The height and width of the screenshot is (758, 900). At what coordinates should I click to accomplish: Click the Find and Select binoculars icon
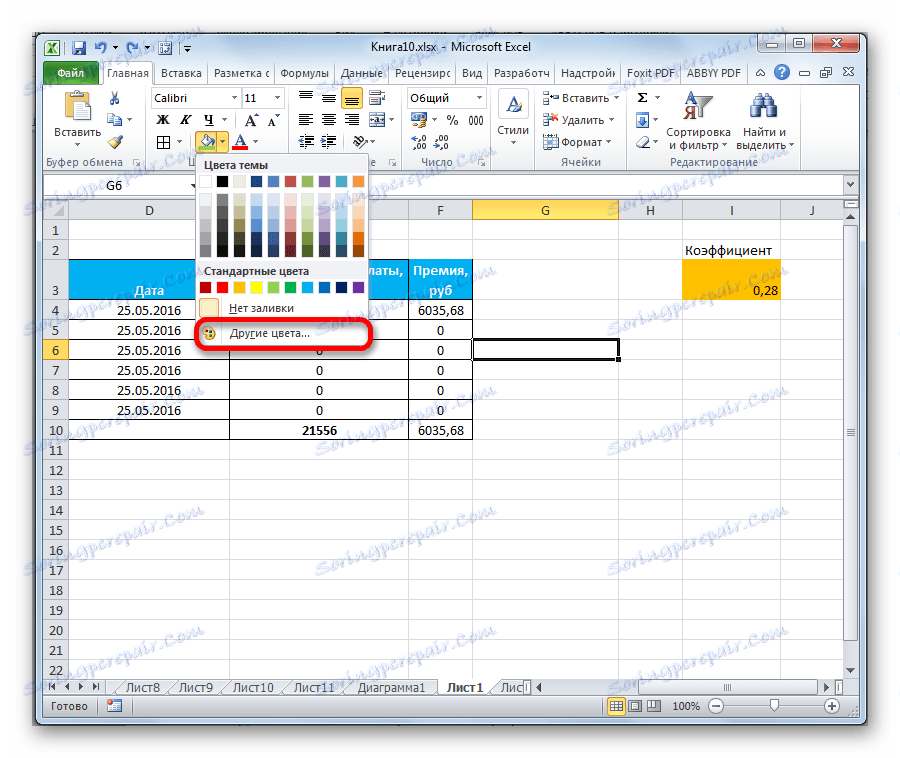tap(763, 106)
